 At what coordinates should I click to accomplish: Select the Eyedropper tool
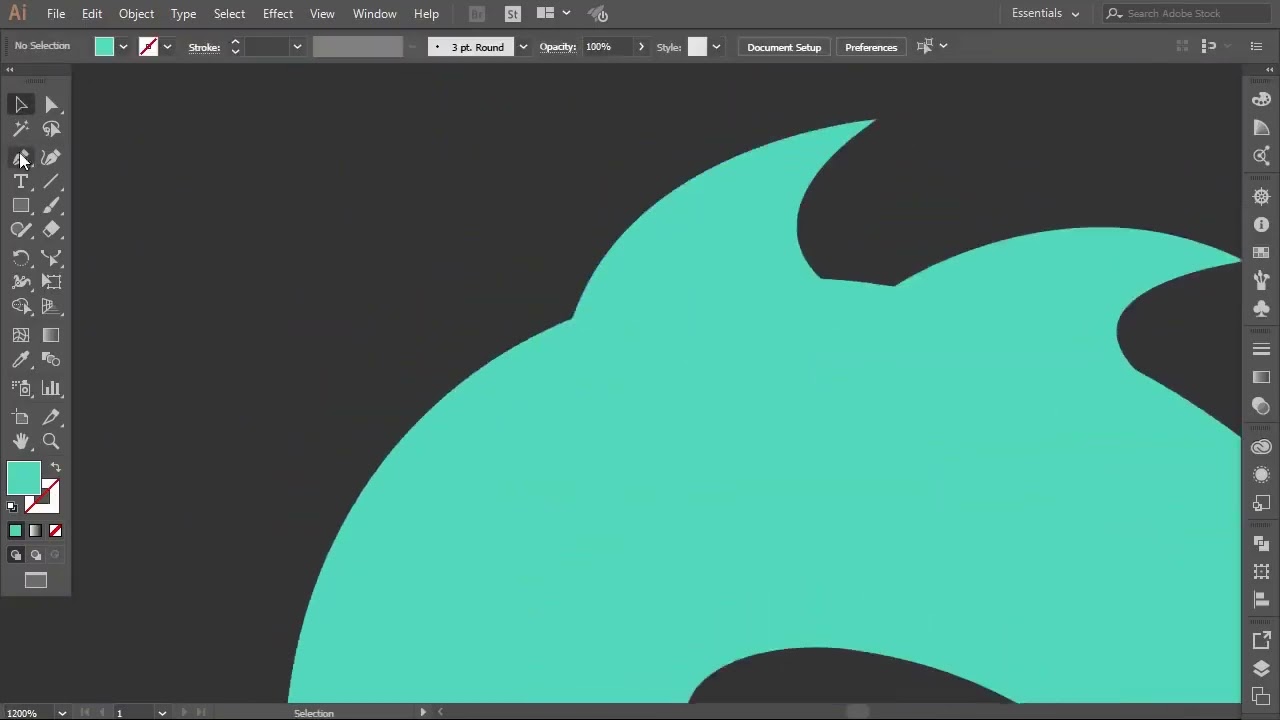coord(21,360)
